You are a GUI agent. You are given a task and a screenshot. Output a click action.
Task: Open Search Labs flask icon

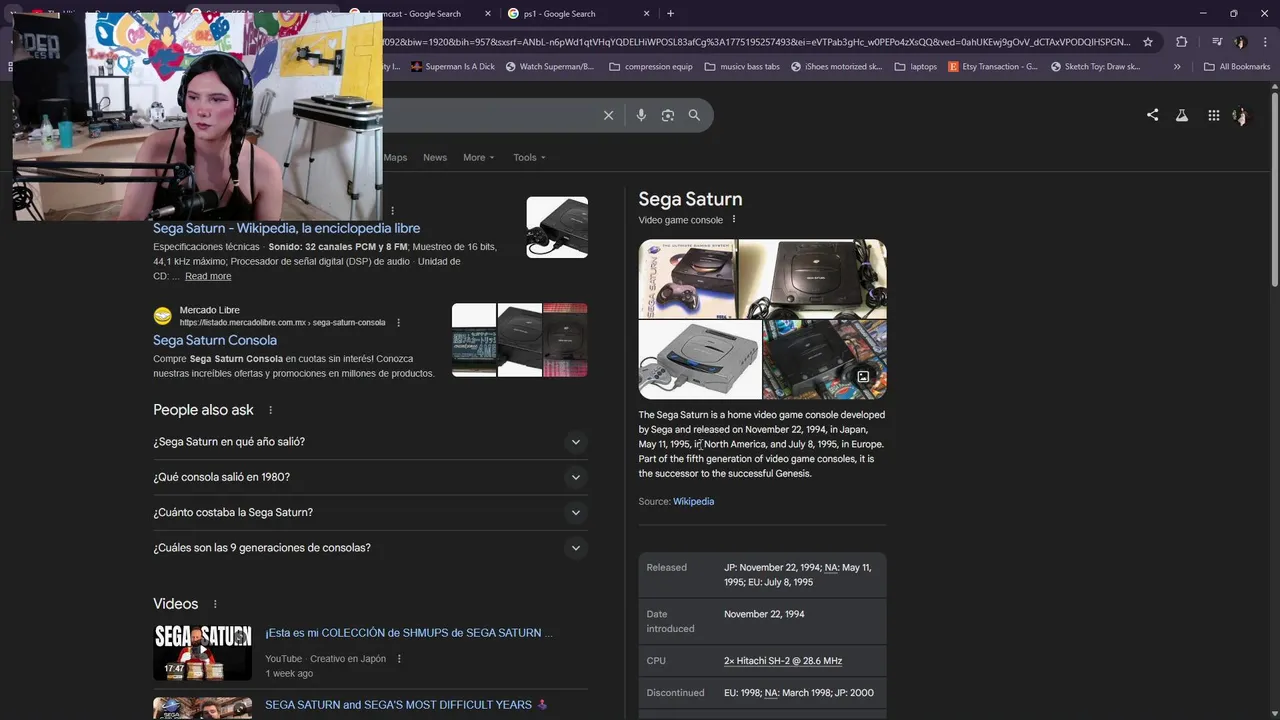coord(1182,115)
